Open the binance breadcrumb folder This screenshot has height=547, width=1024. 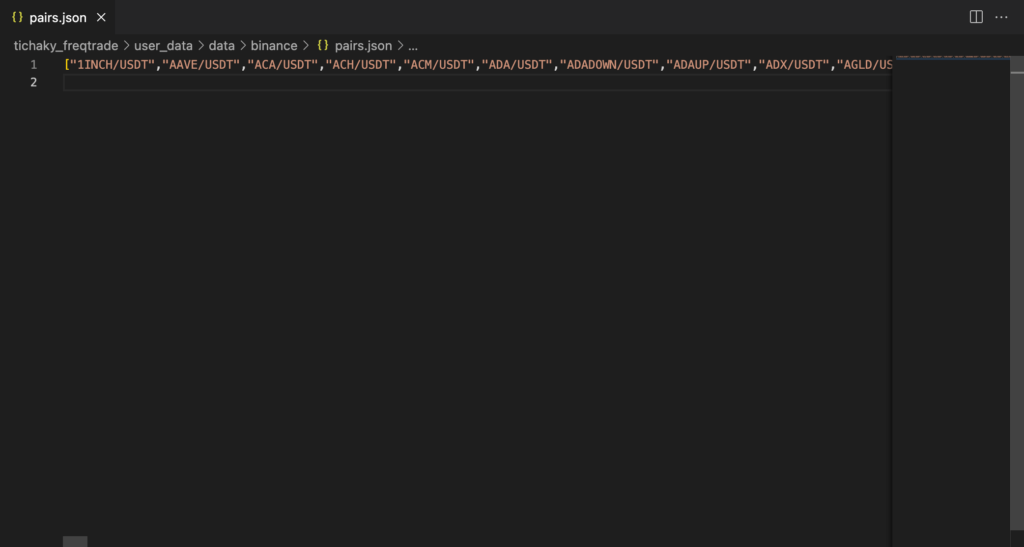274,46
